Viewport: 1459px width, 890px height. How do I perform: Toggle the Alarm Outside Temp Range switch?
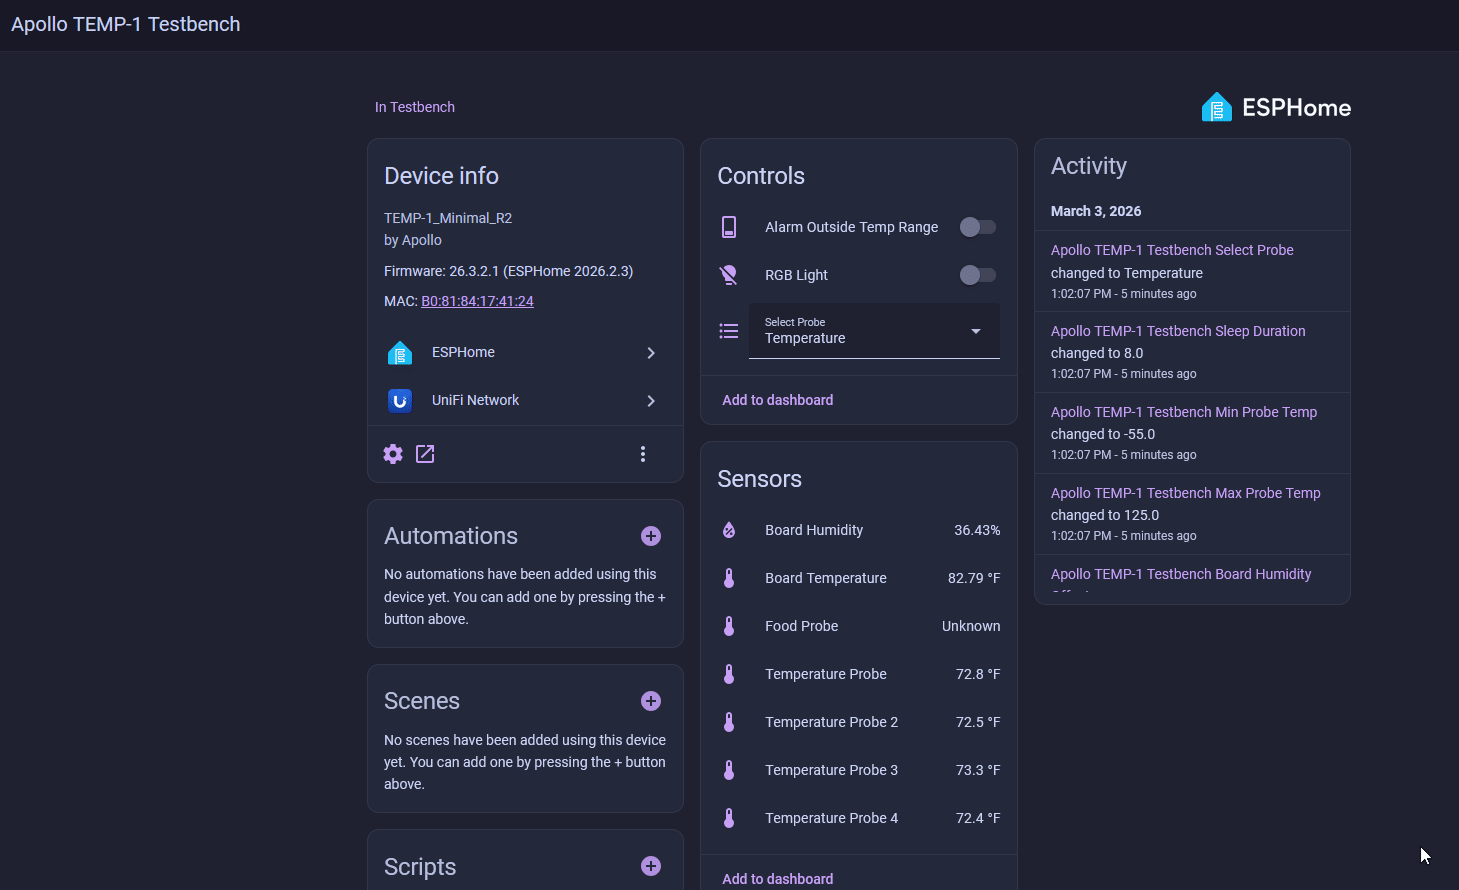coord(977,227)
